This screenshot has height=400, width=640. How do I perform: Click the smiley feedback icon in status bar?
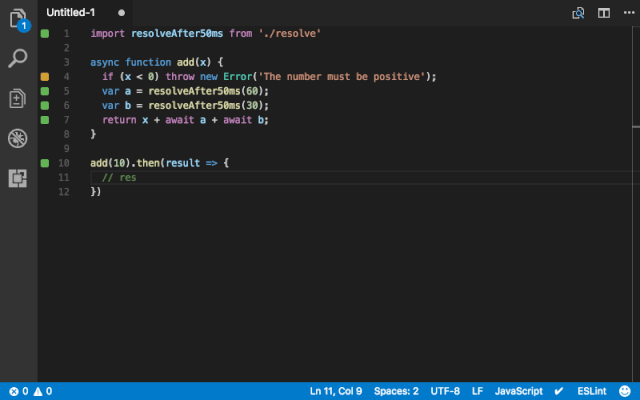624,391
